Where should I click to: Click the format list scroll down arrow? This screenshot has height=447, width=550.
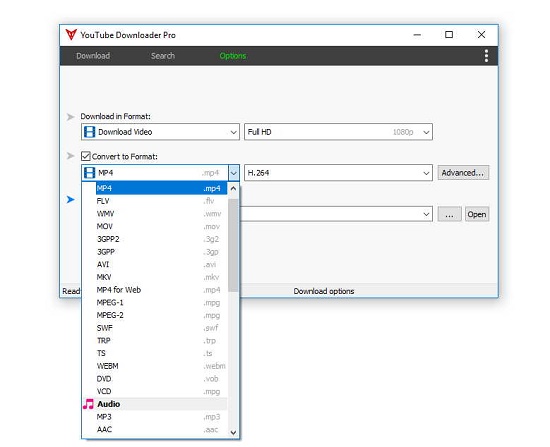(x=233, y=433)
